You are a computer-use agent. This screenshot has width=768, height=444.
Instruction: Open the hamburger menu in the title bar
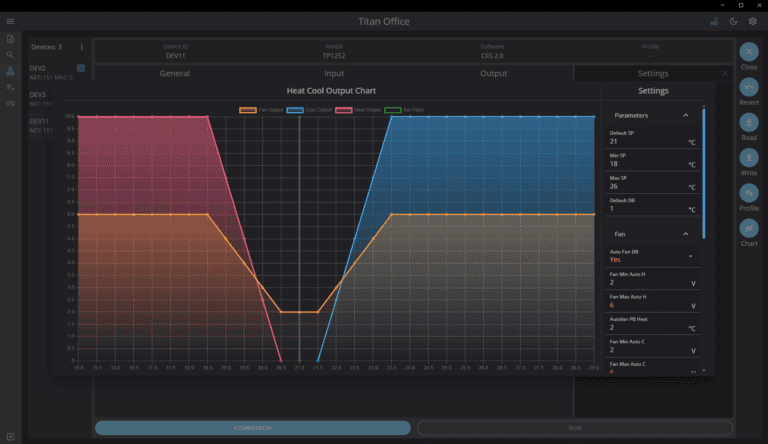click(x=10, y=21)
